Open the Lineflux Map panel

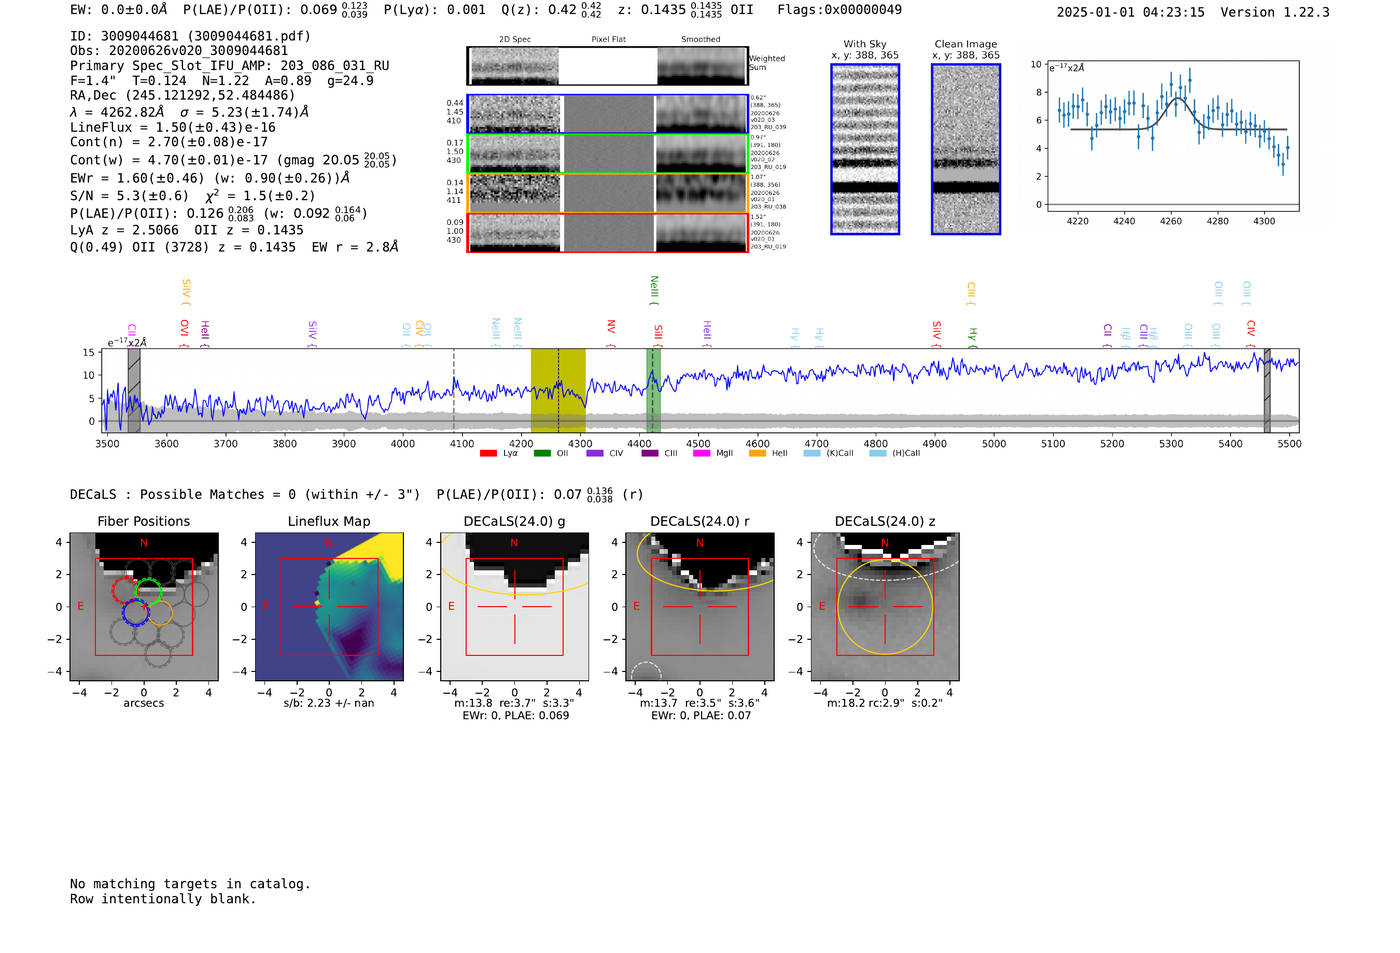329,608
